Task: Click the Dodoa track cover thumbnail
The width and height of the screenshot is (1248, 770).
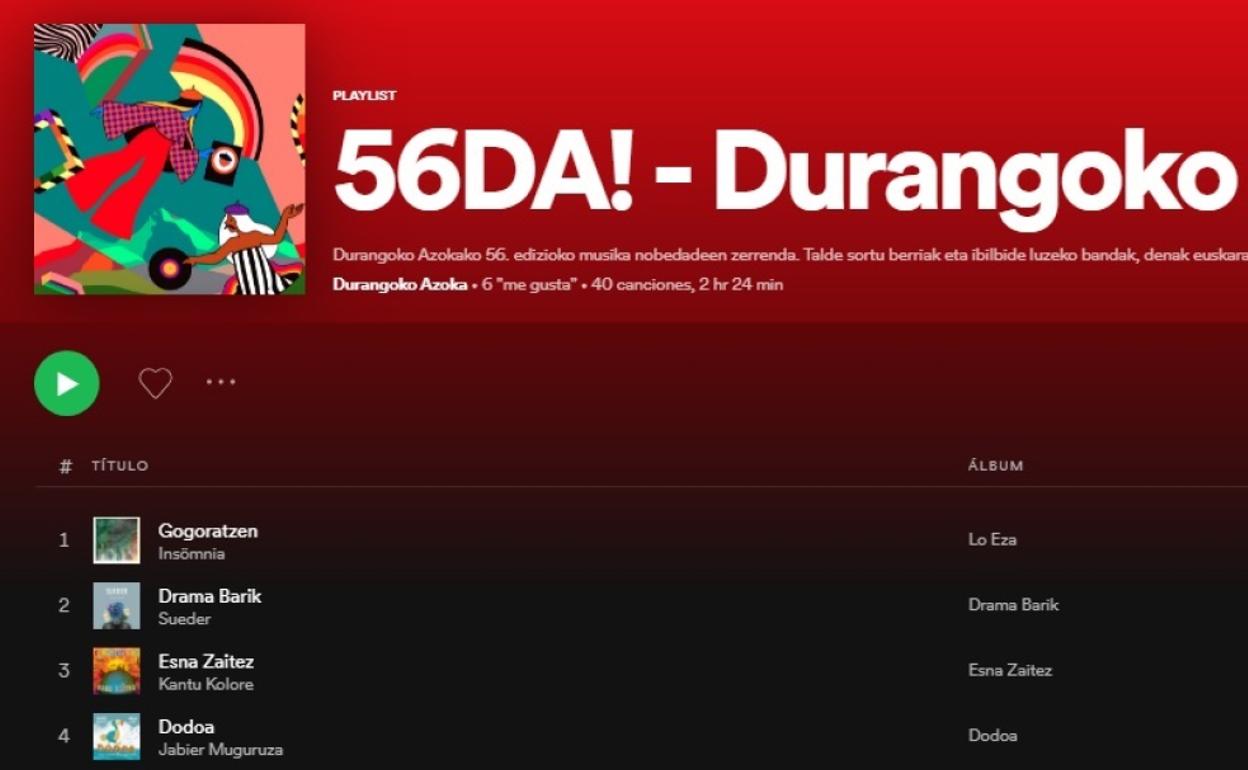Action: (x=116, y=736)
